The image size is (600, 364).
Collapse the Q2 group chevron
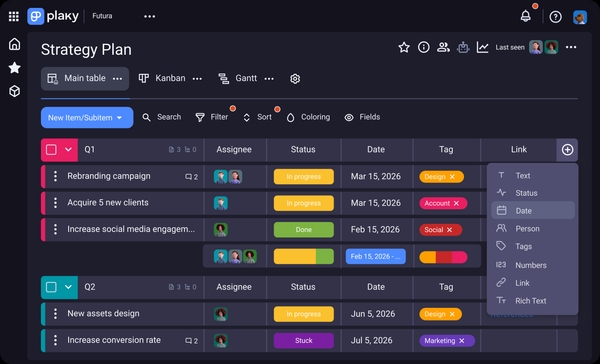click(x=68, y=287)
